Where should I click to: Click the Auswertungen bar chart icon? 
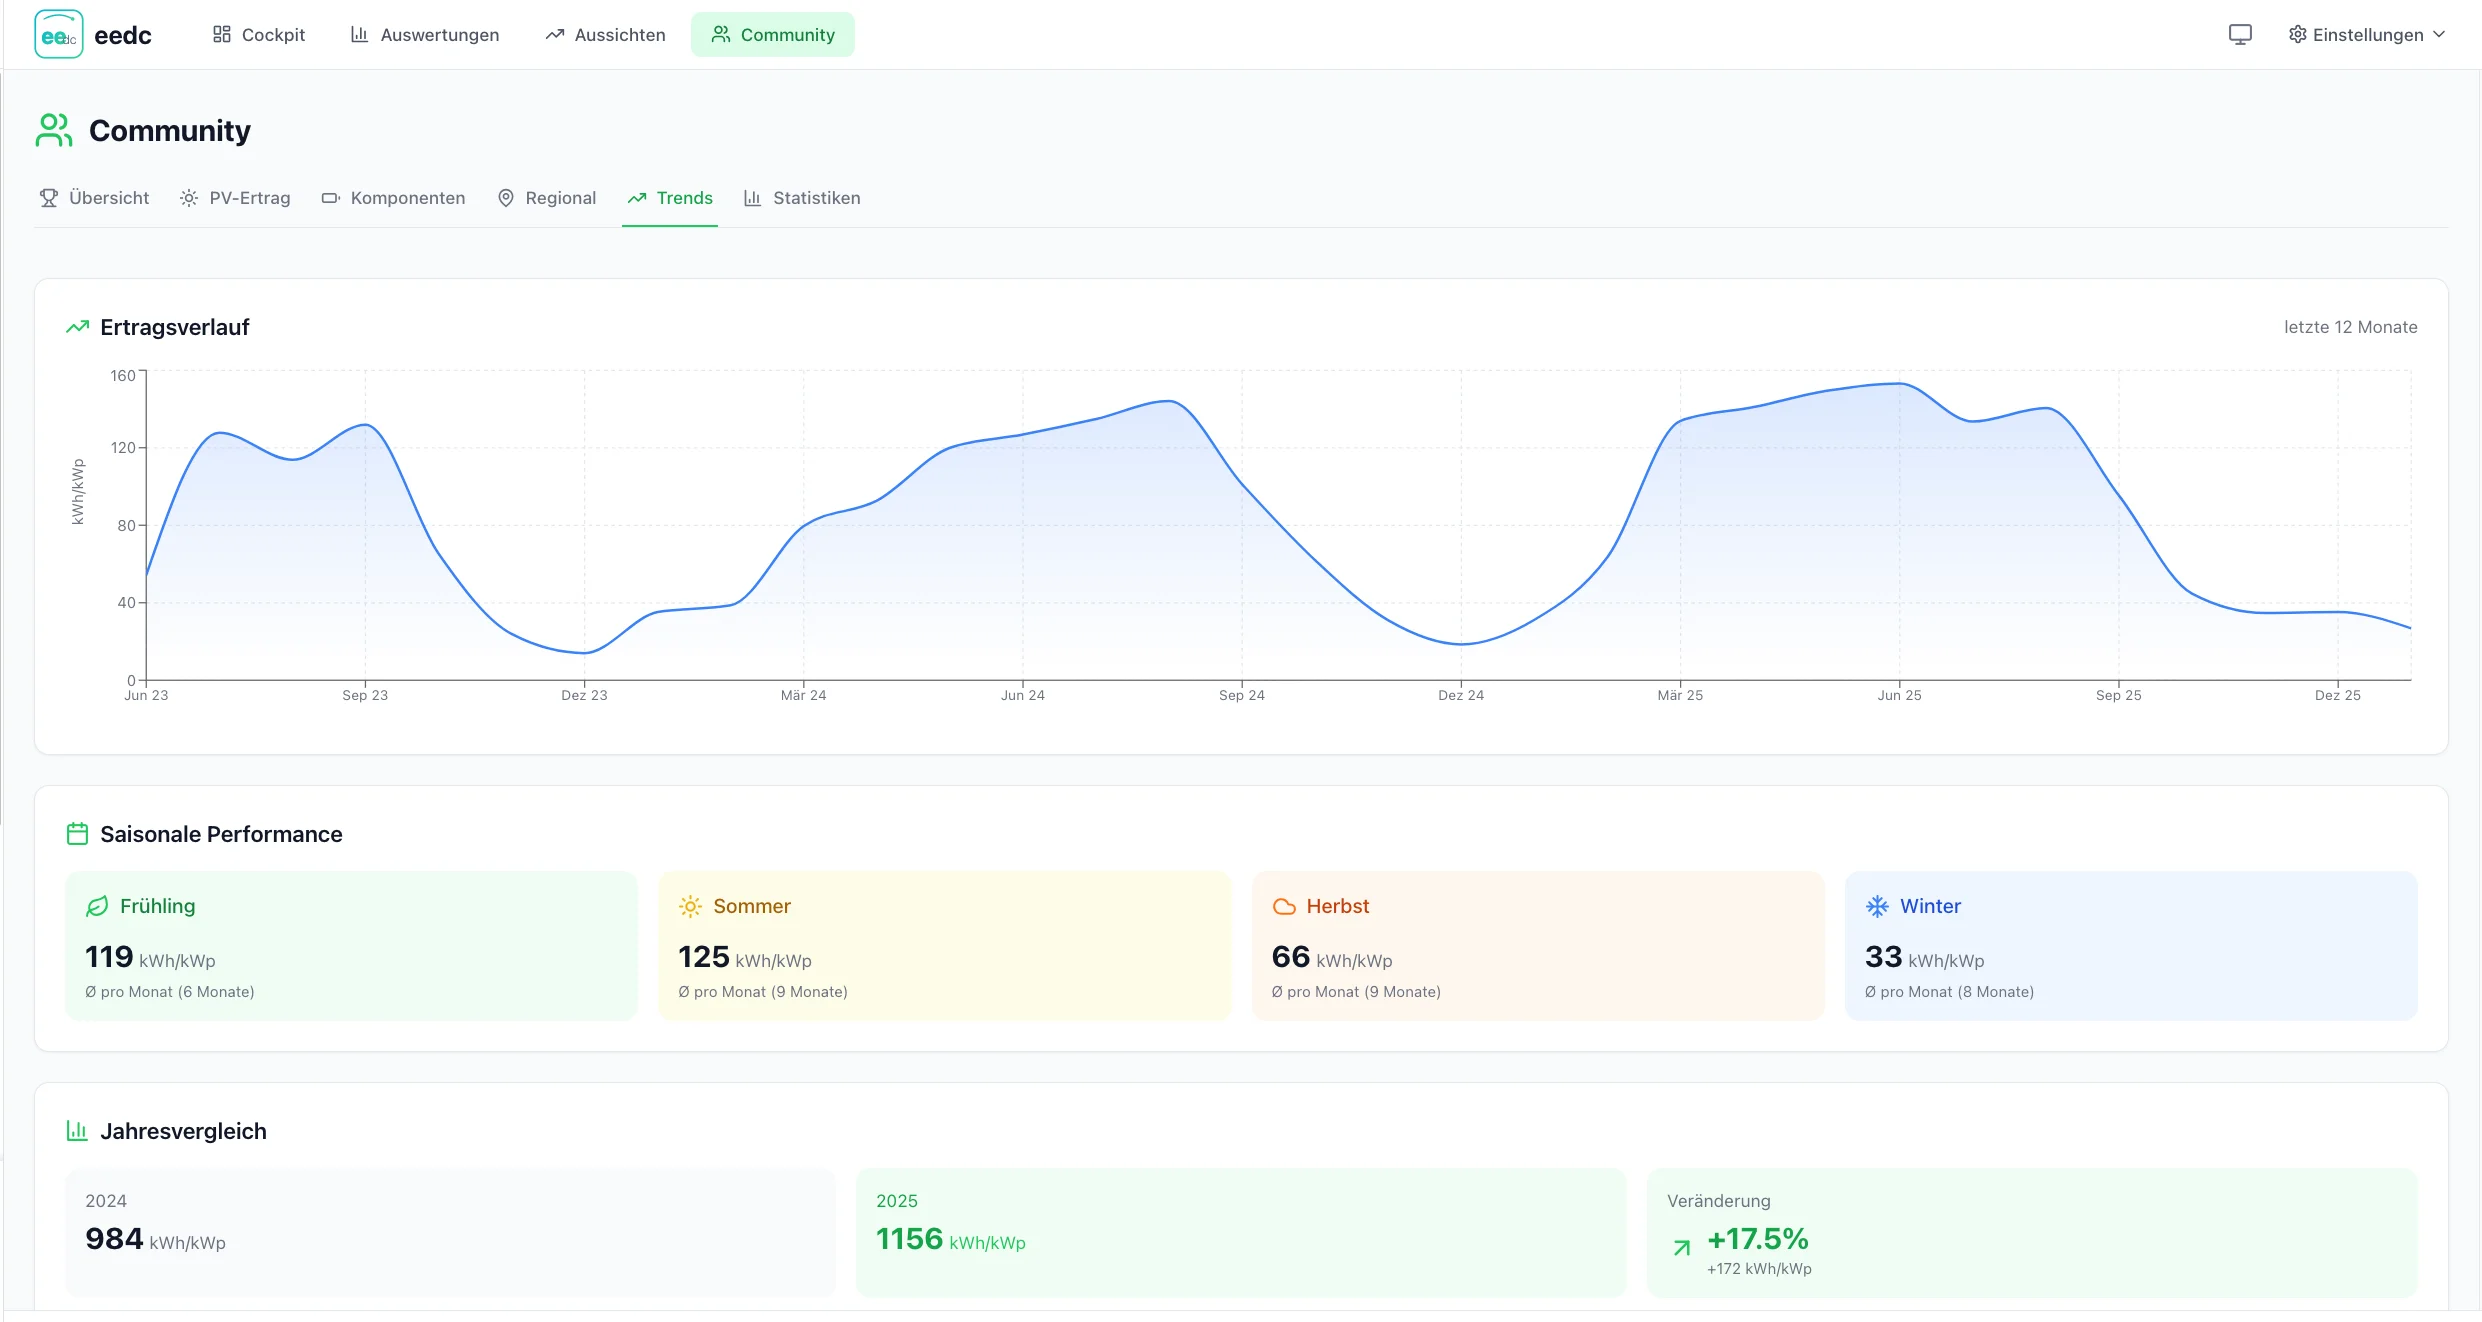click(x=359, y=33)
